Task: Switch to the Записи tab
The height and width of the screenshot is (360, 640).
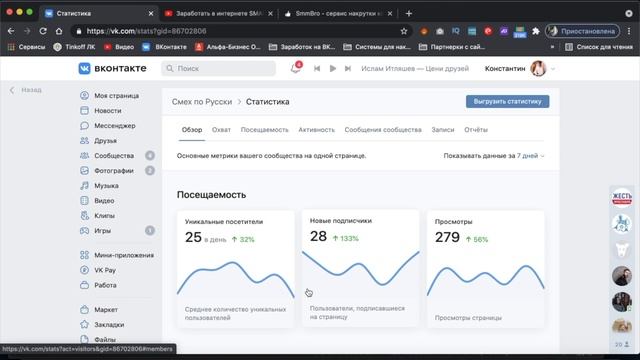Action: coord(443,130)
